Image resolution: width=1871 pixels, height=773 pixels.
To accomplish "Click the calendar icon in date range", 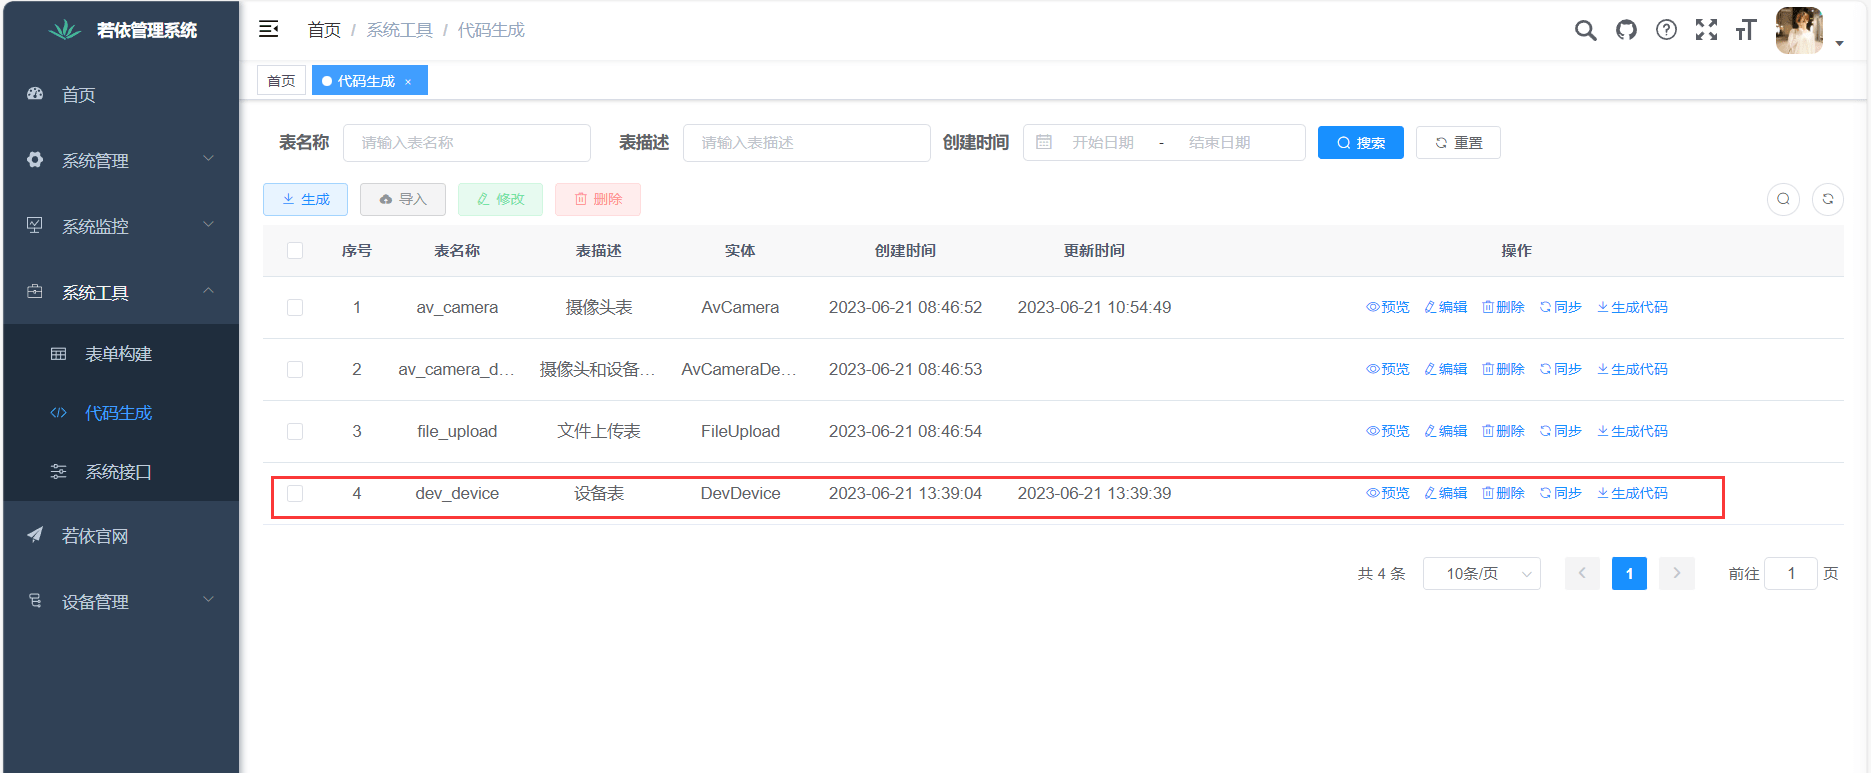I will (1044, 142).
